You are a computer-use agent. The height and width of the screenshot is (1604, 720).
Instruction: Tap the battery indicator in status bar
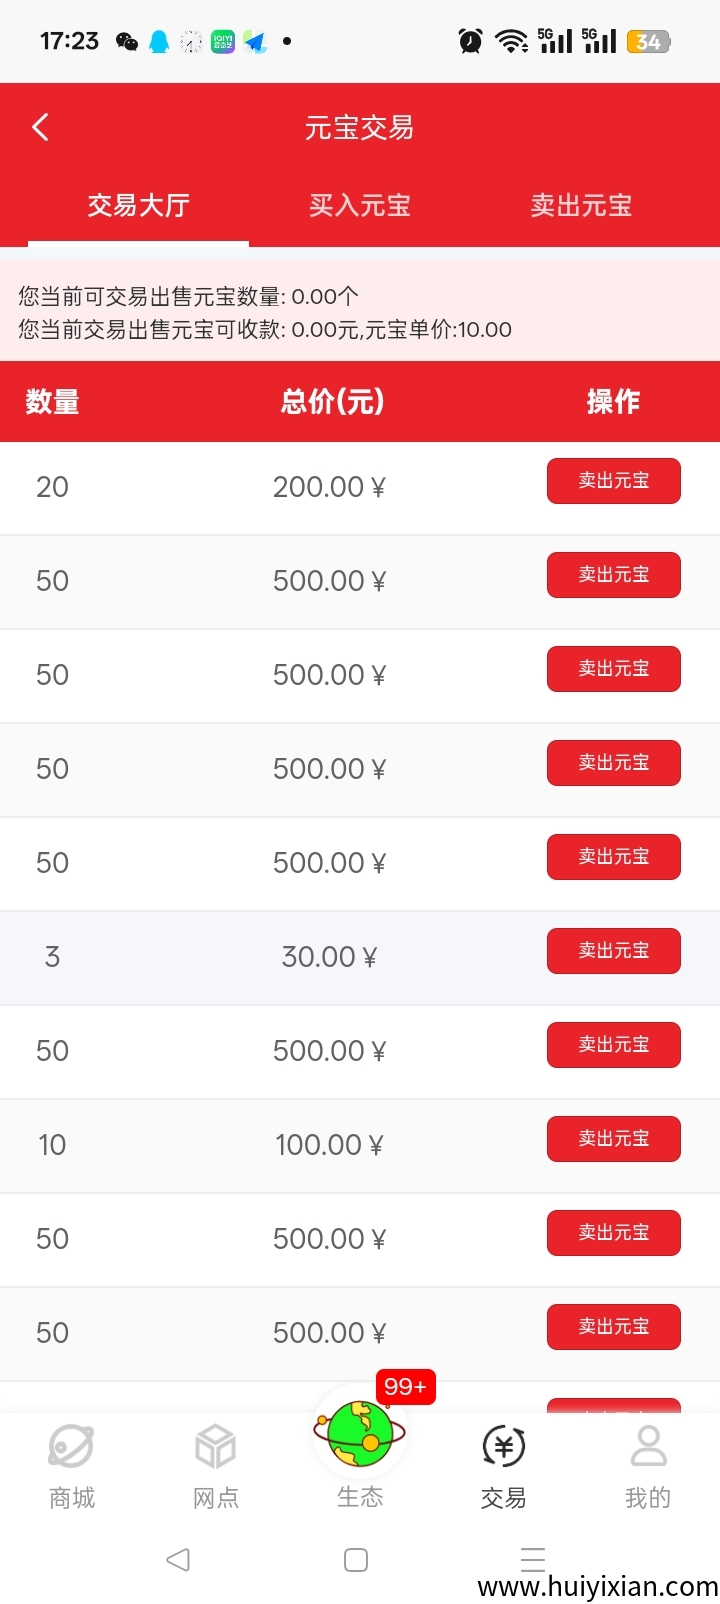point(648,42)
